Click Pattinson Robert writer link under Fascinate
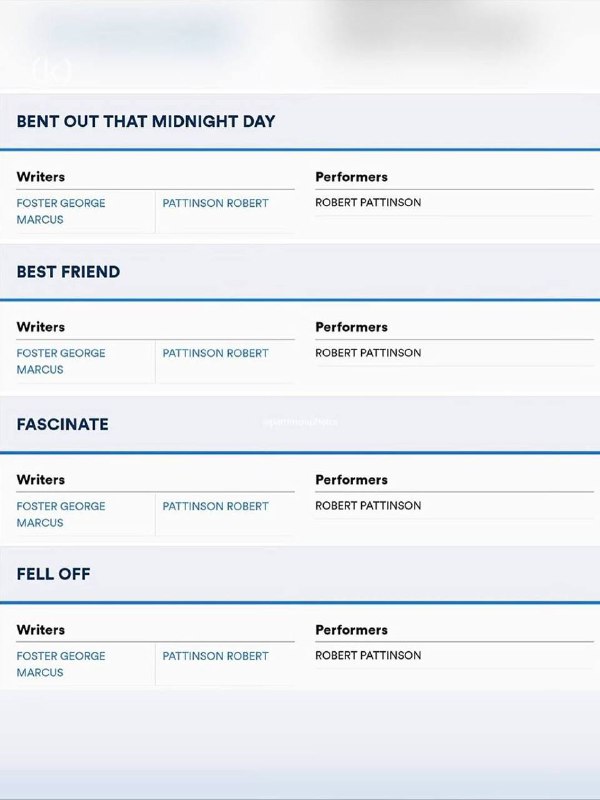The image size is (600, 800). point(215,506)
